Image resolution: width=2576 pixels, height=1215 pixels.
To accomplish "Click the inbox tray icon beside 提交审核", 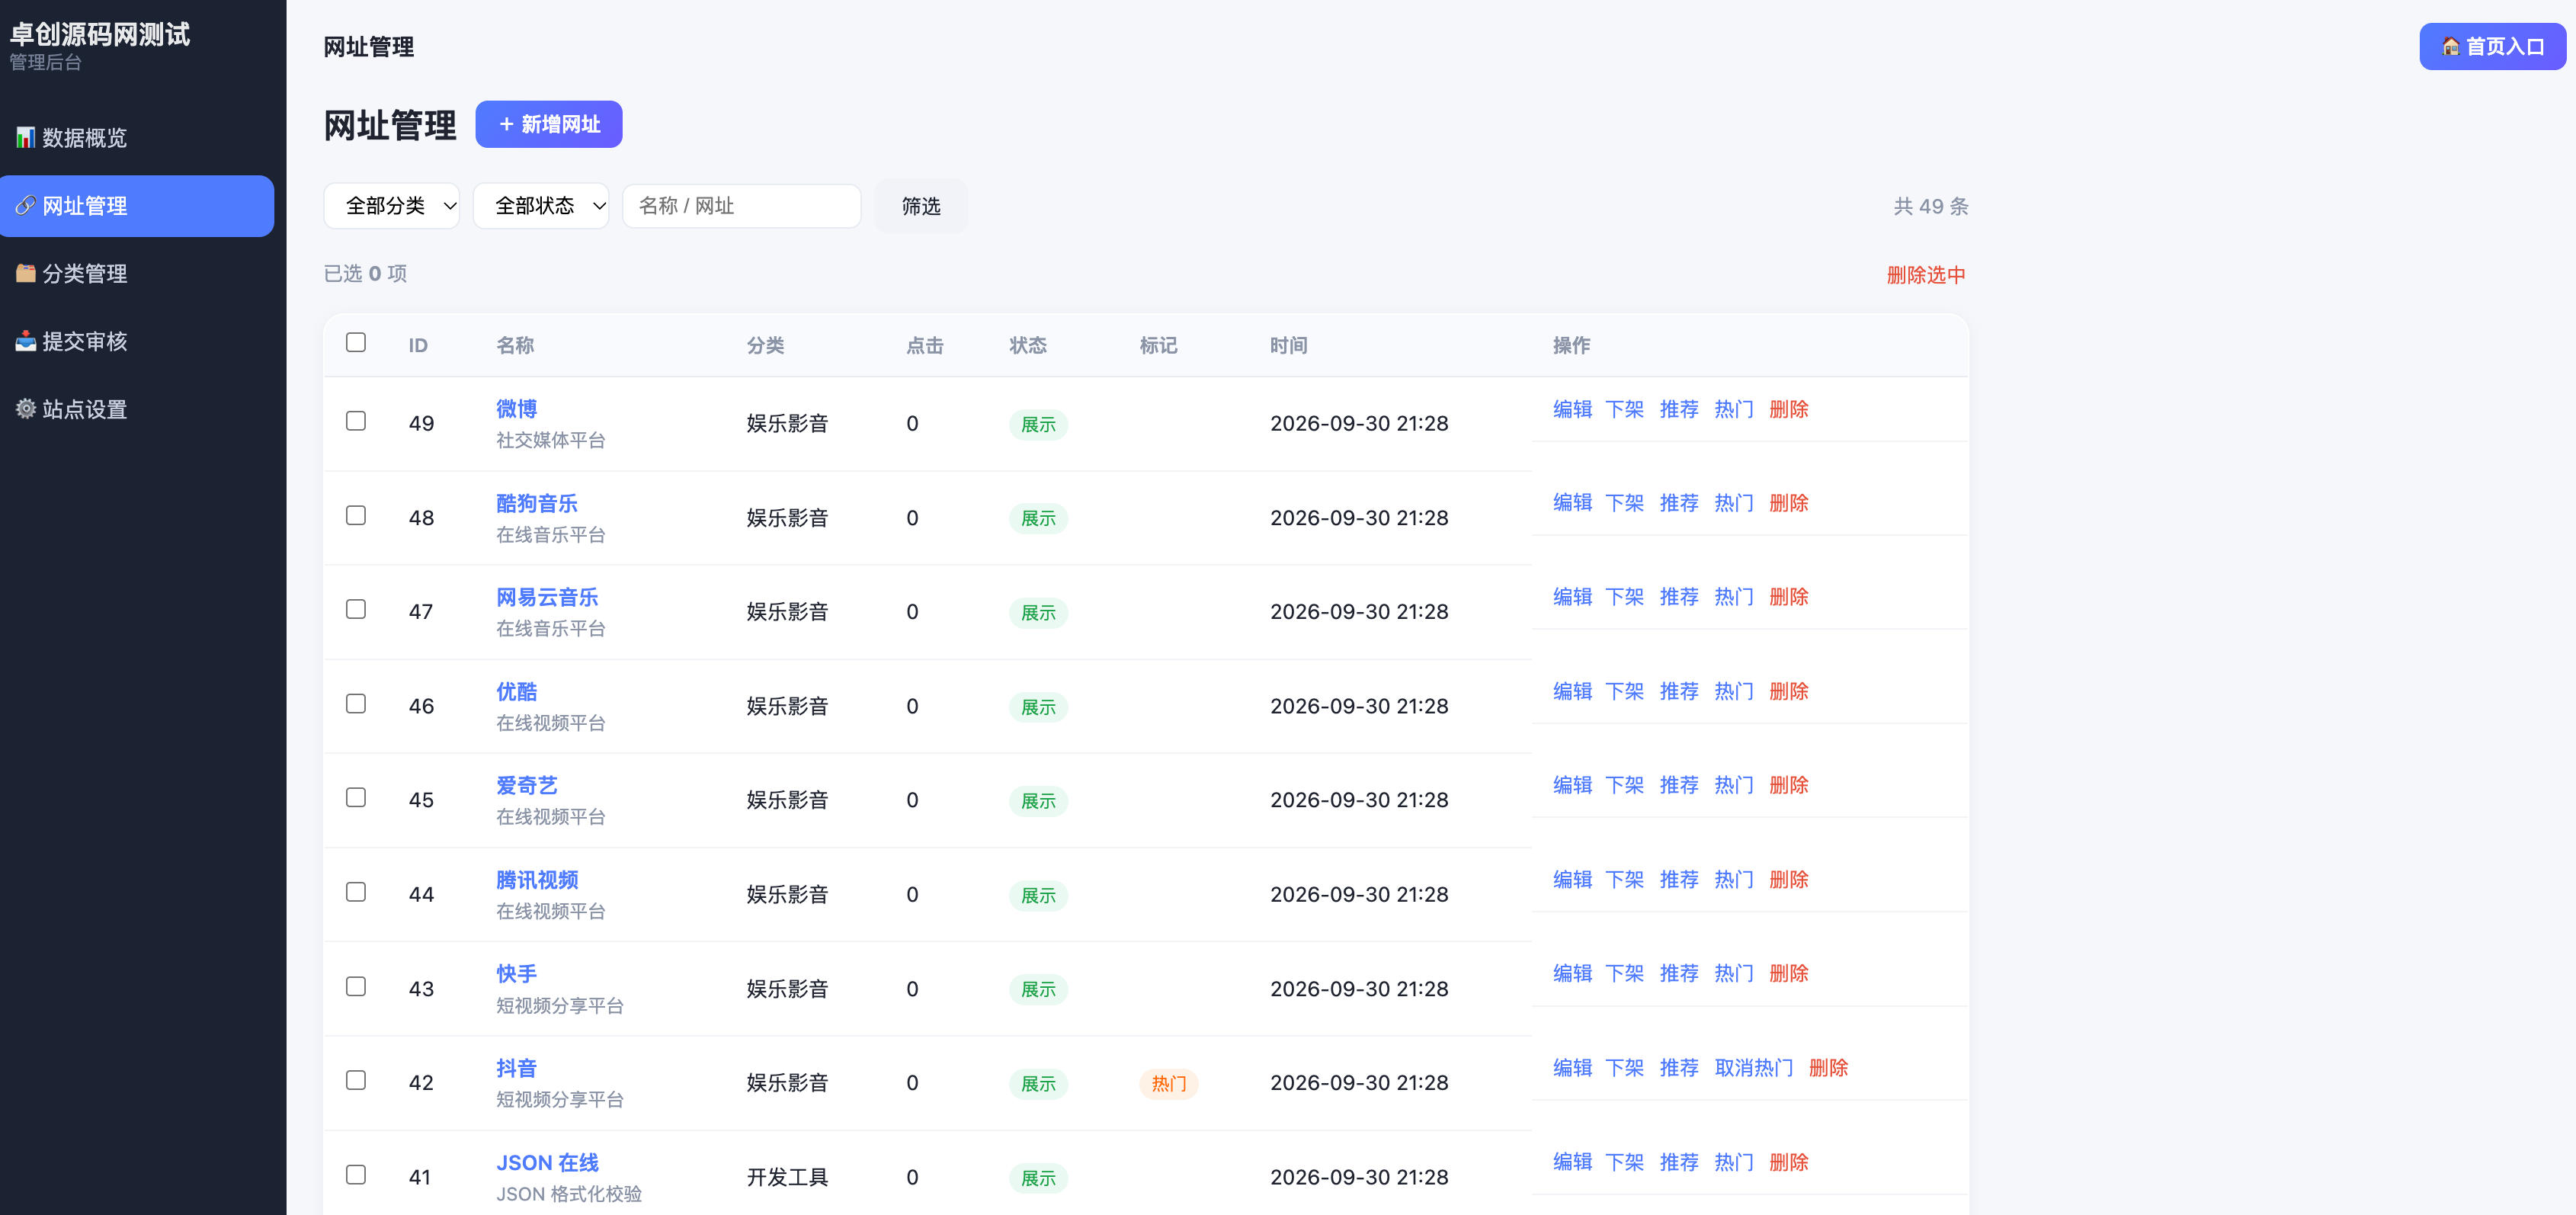I will tap(26, 341).
